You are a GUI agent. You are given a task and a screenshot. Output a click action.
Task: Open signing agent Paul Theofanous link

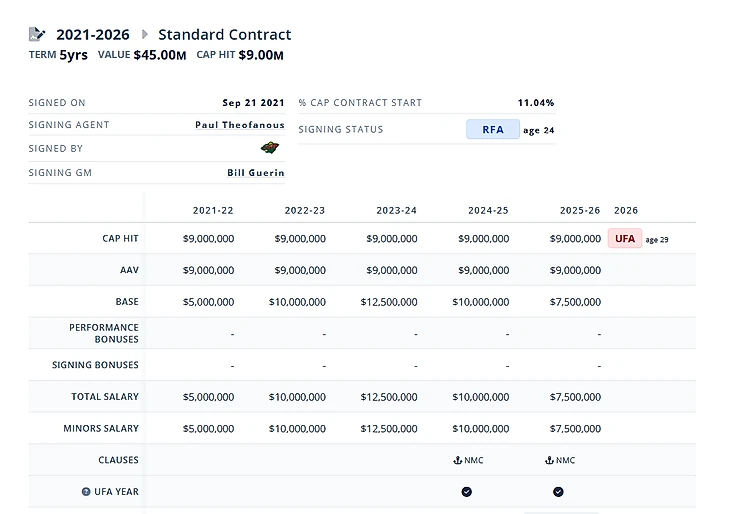pos(239,125)
